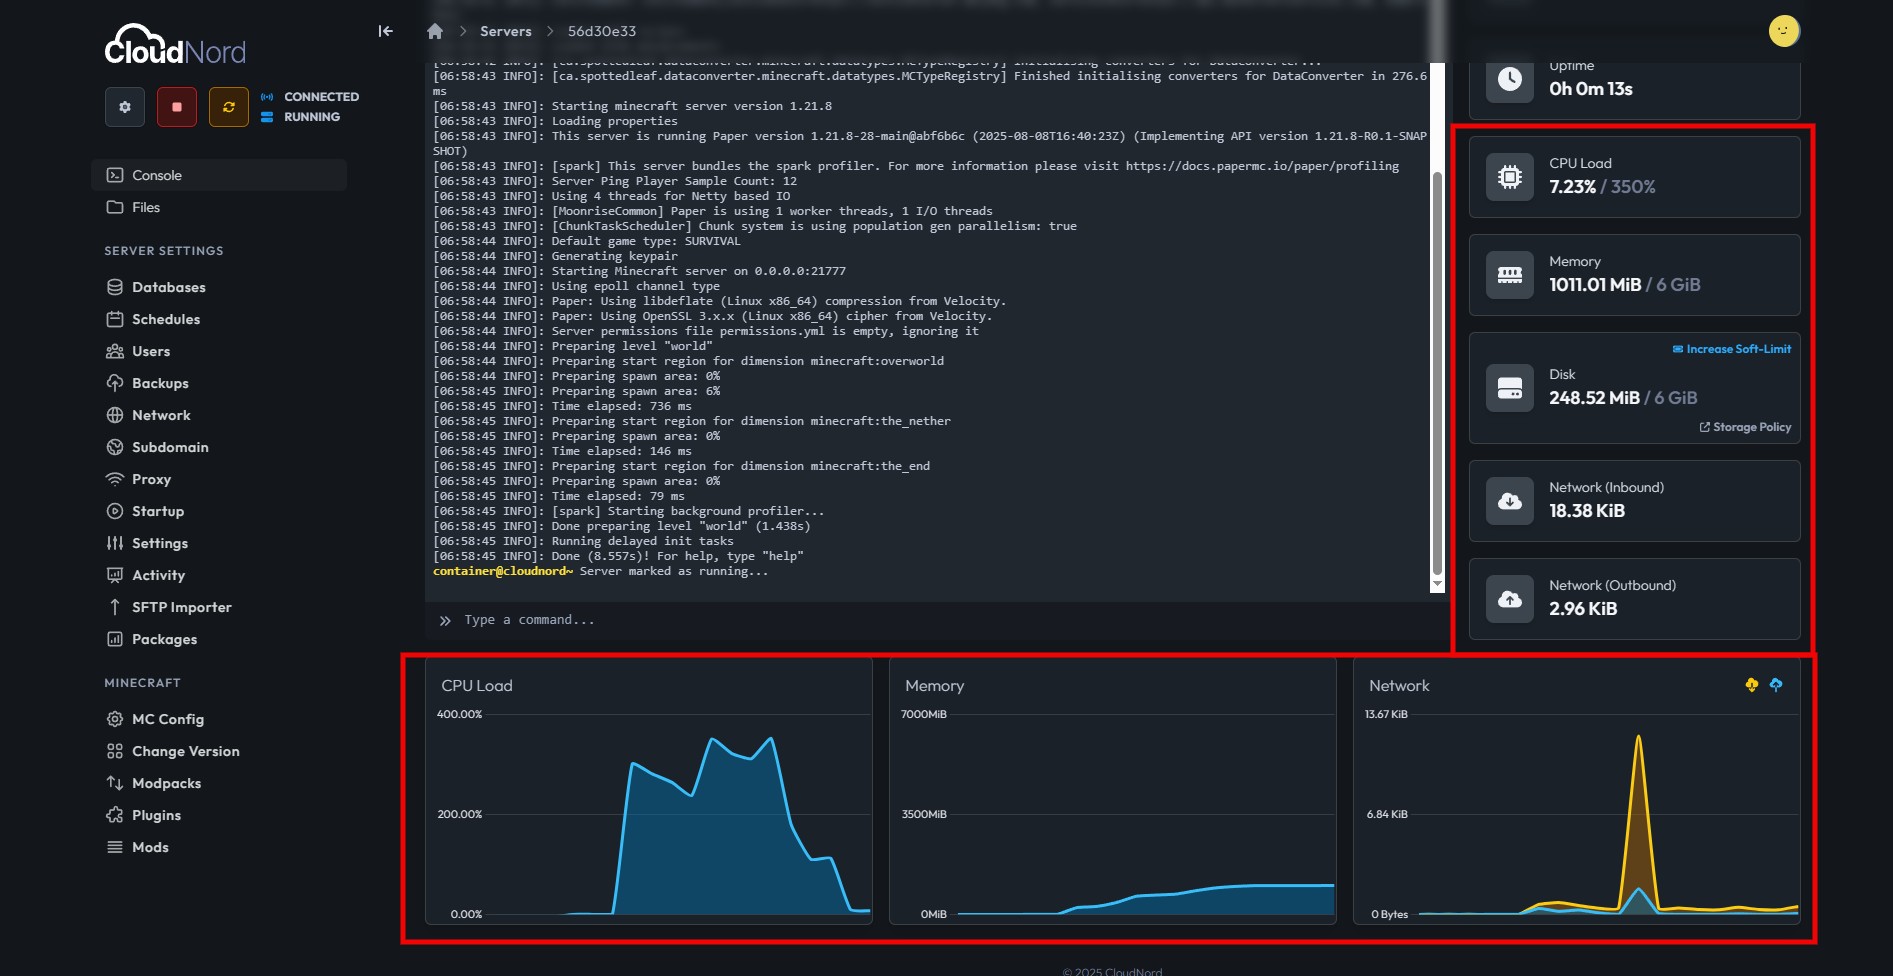Click the Mods list icon
Image resolution: width=1893 pixels, height=976 pixels.
[x=115, y=847]
